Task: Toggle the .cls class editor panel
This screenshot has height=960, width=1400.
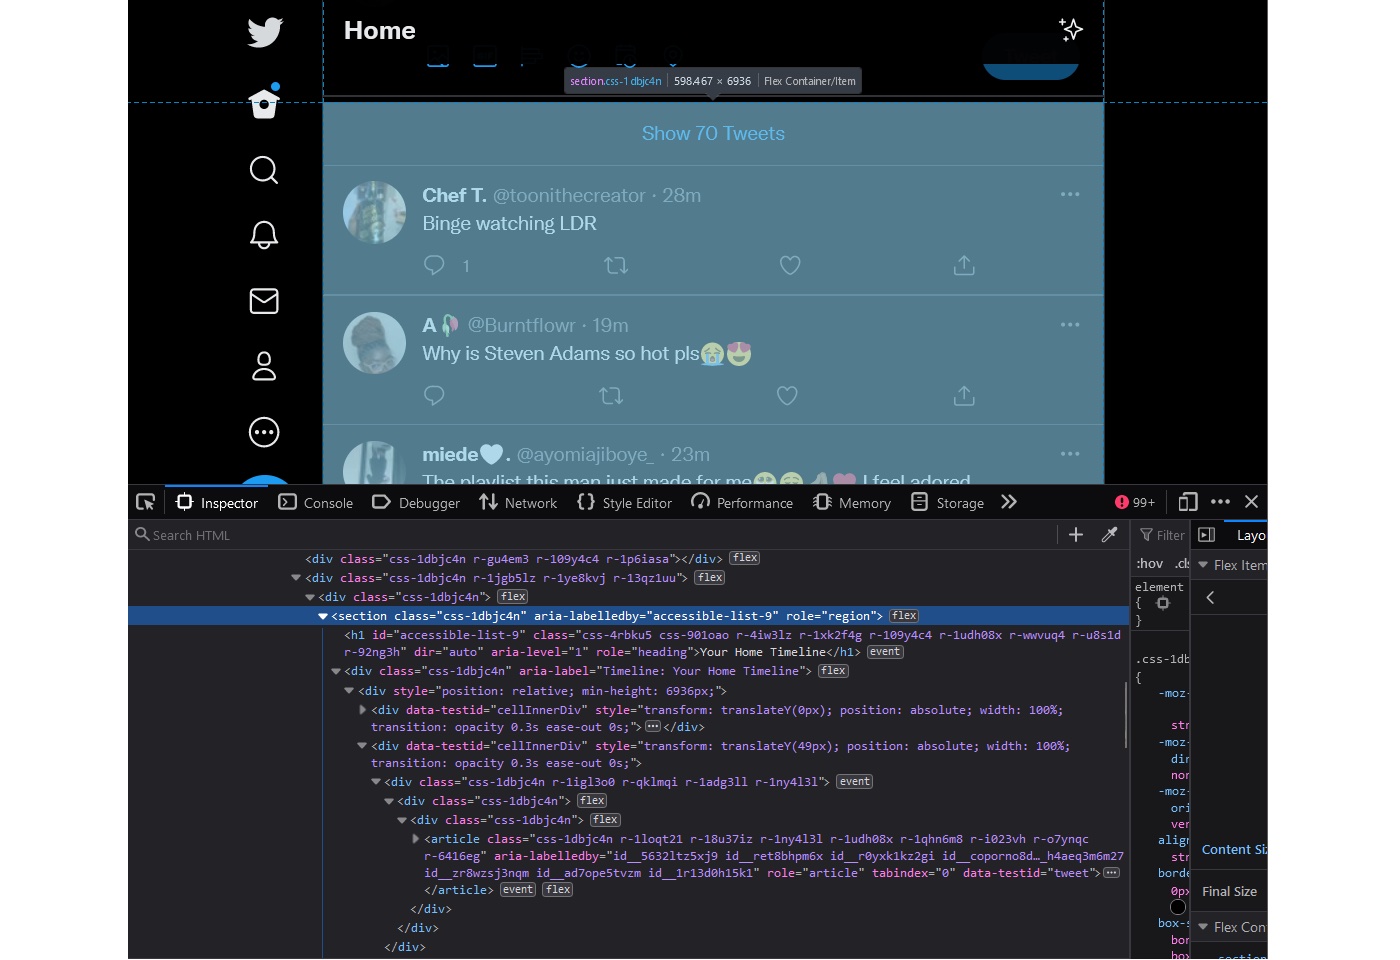Action: coord(1180,563)
